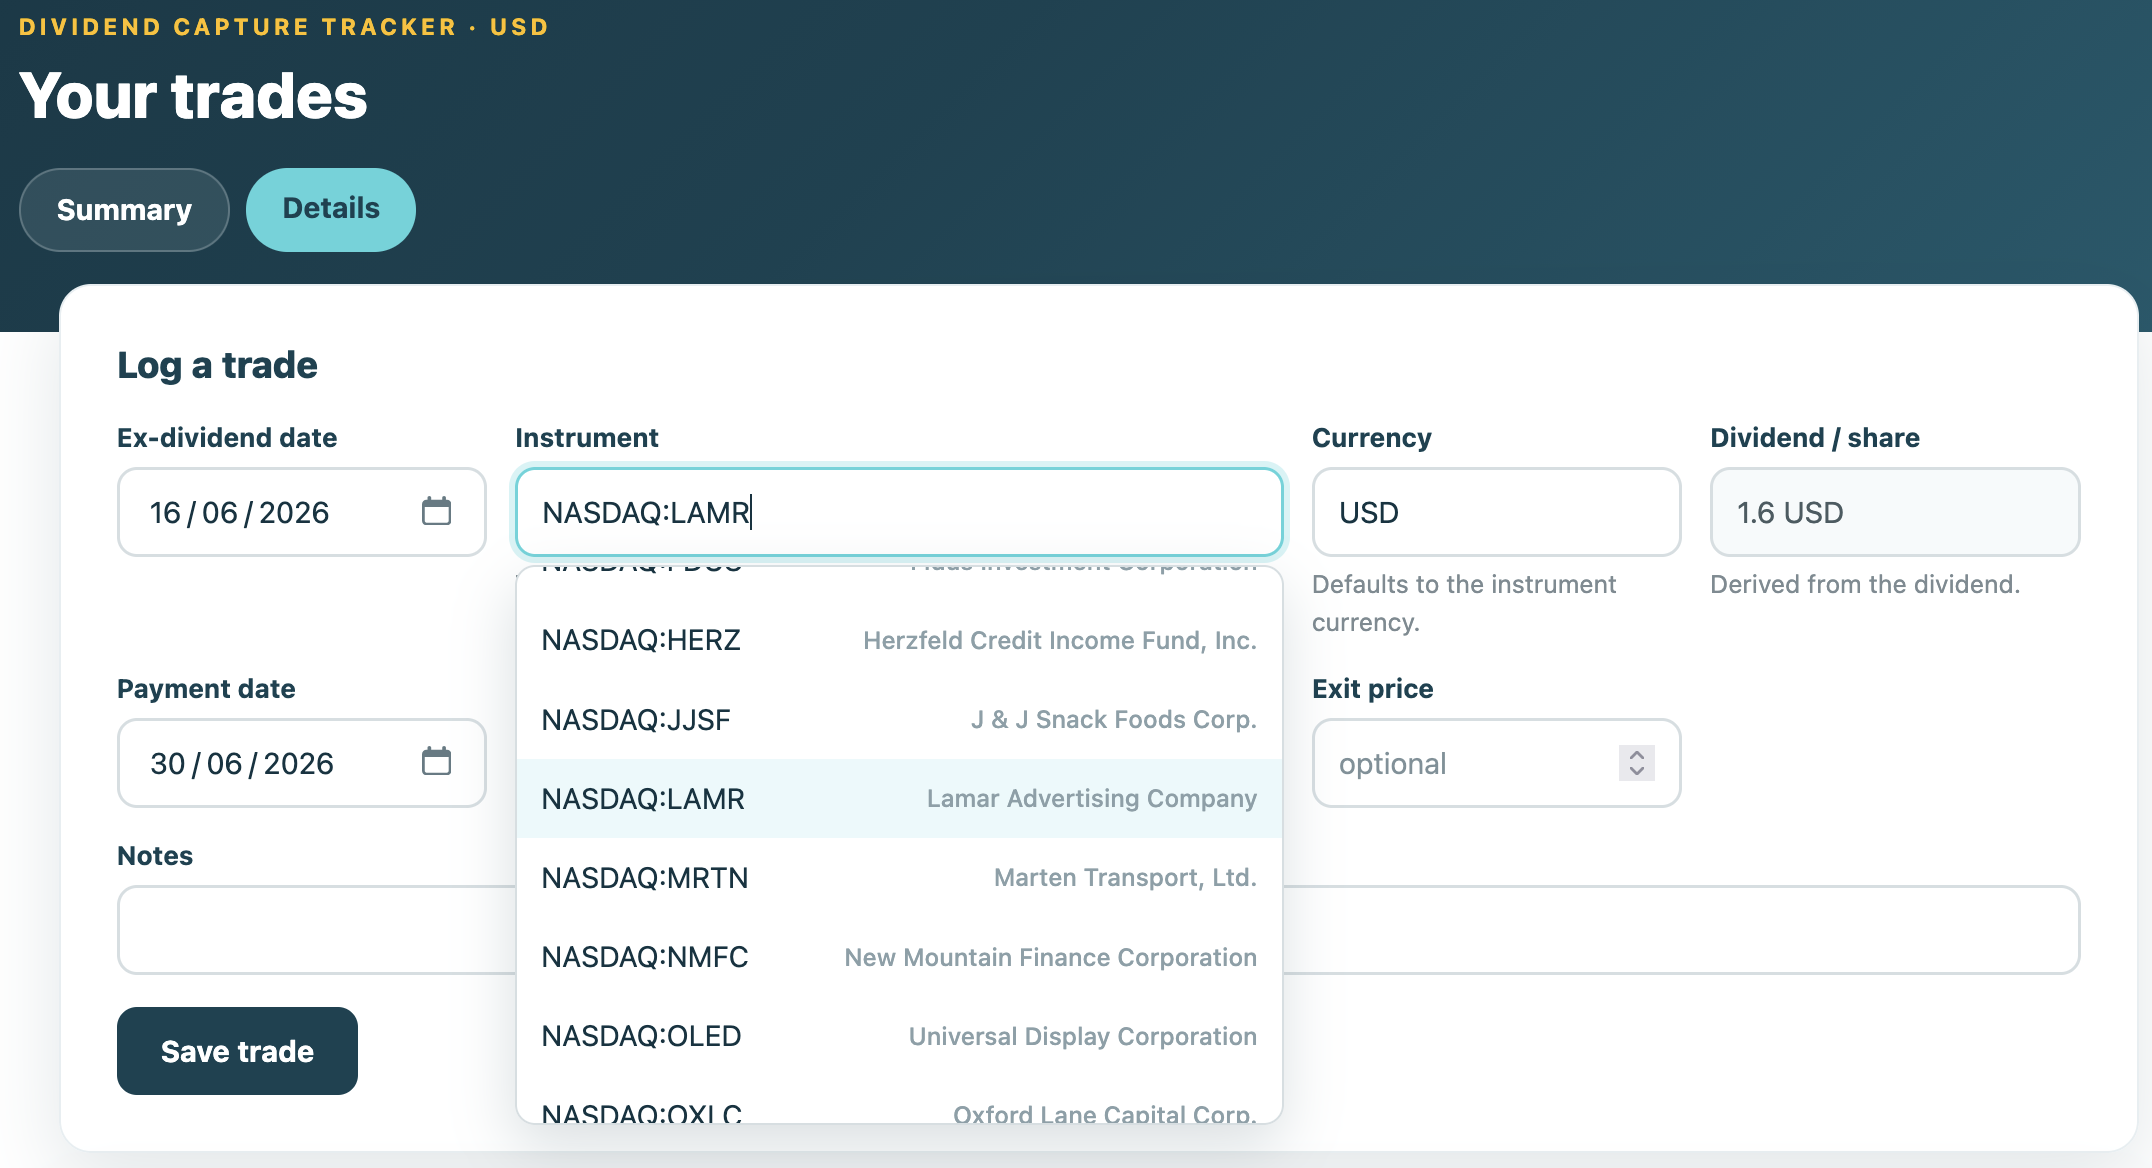Click the 'Your trades' page title
2152x1168 pixels.
click(x=193, y=96)
